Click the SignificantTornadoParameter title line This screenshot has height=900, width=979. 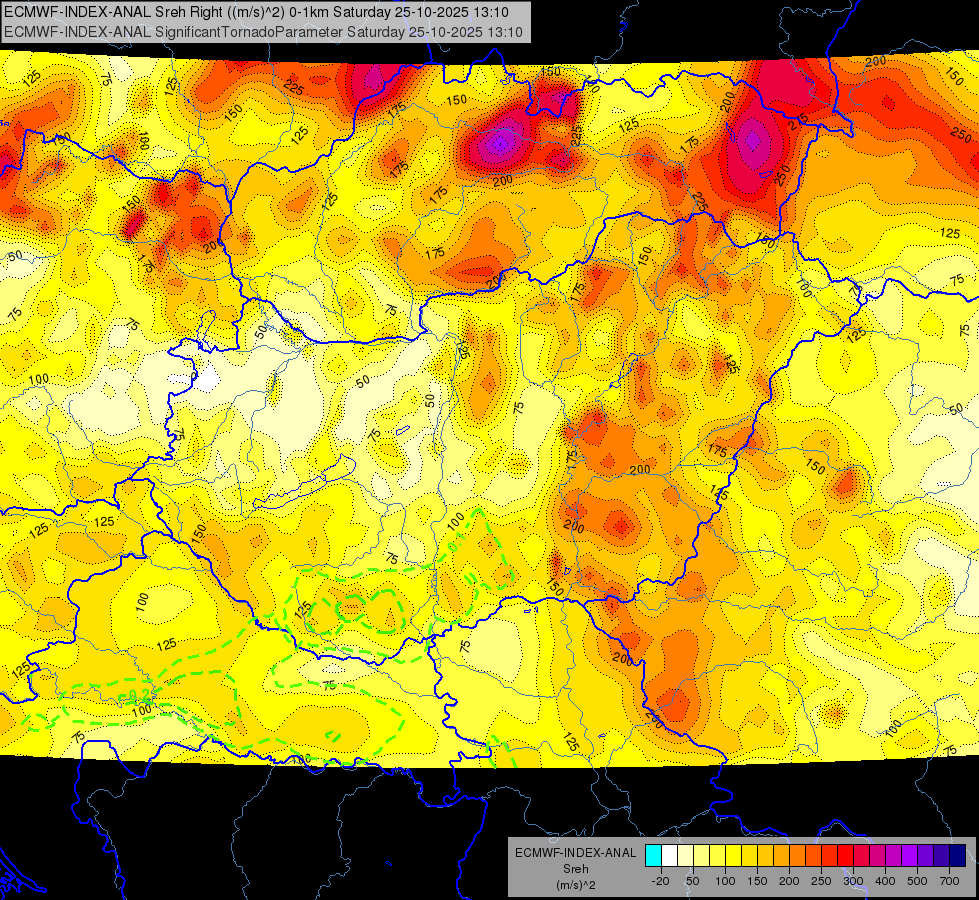point(263,32)
